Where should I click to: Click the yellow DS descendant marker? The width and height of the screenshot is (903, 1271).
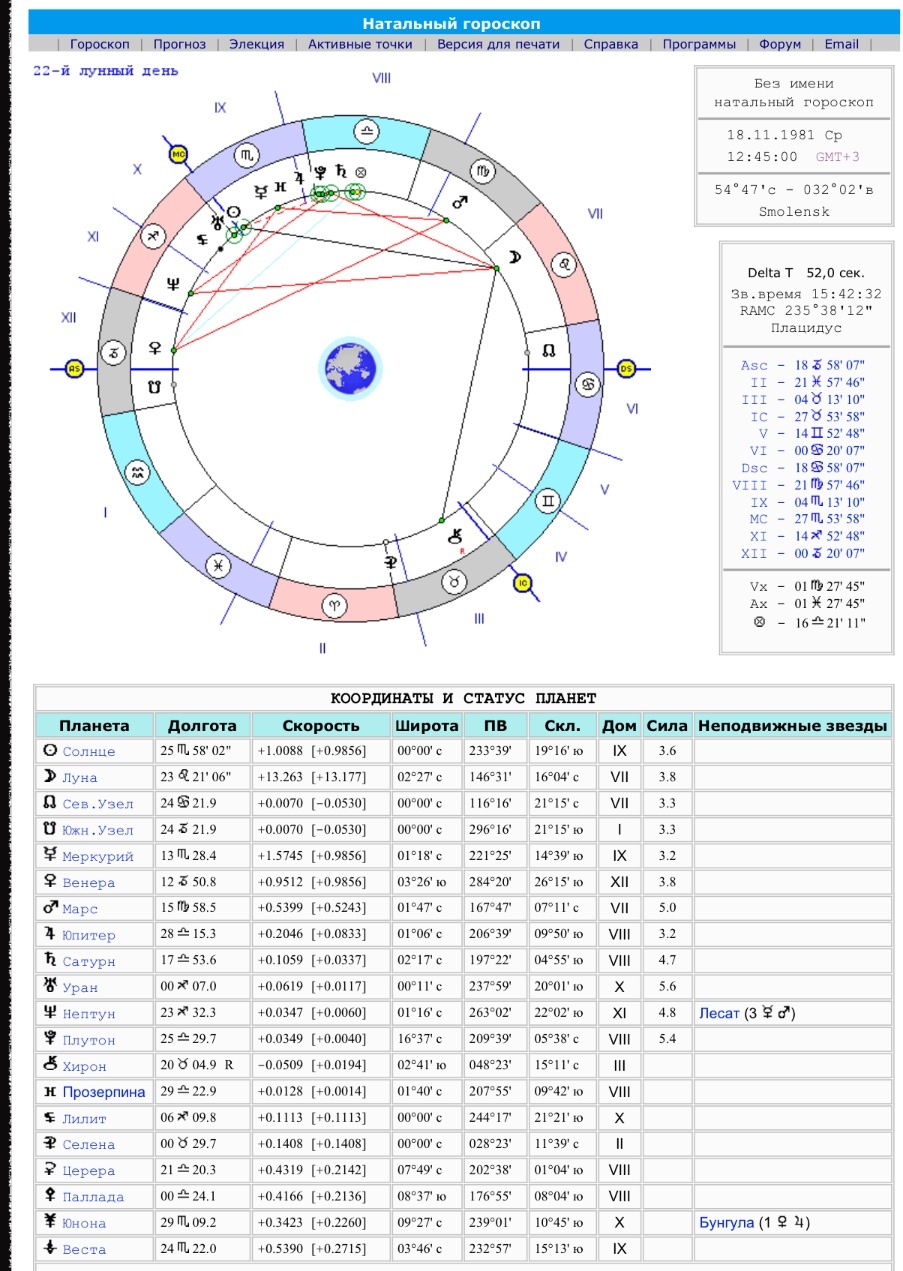(626, 369)
